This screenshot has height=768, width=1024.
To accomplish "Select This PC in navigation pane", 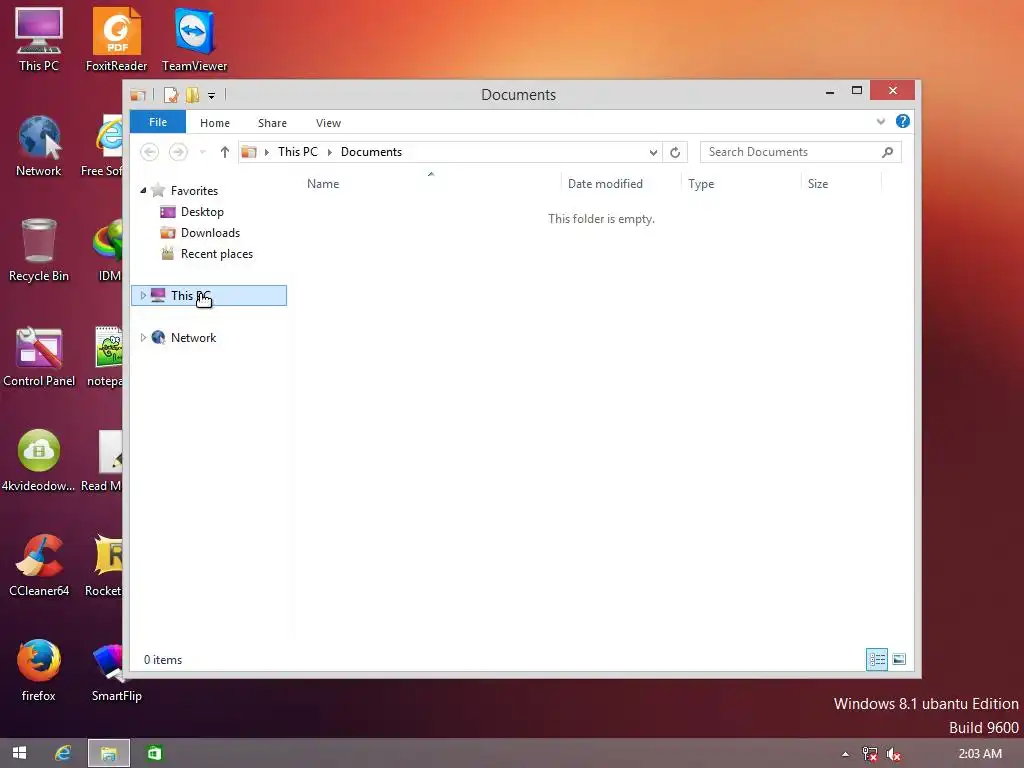I will pyautogui.click(x=209, y=296).
